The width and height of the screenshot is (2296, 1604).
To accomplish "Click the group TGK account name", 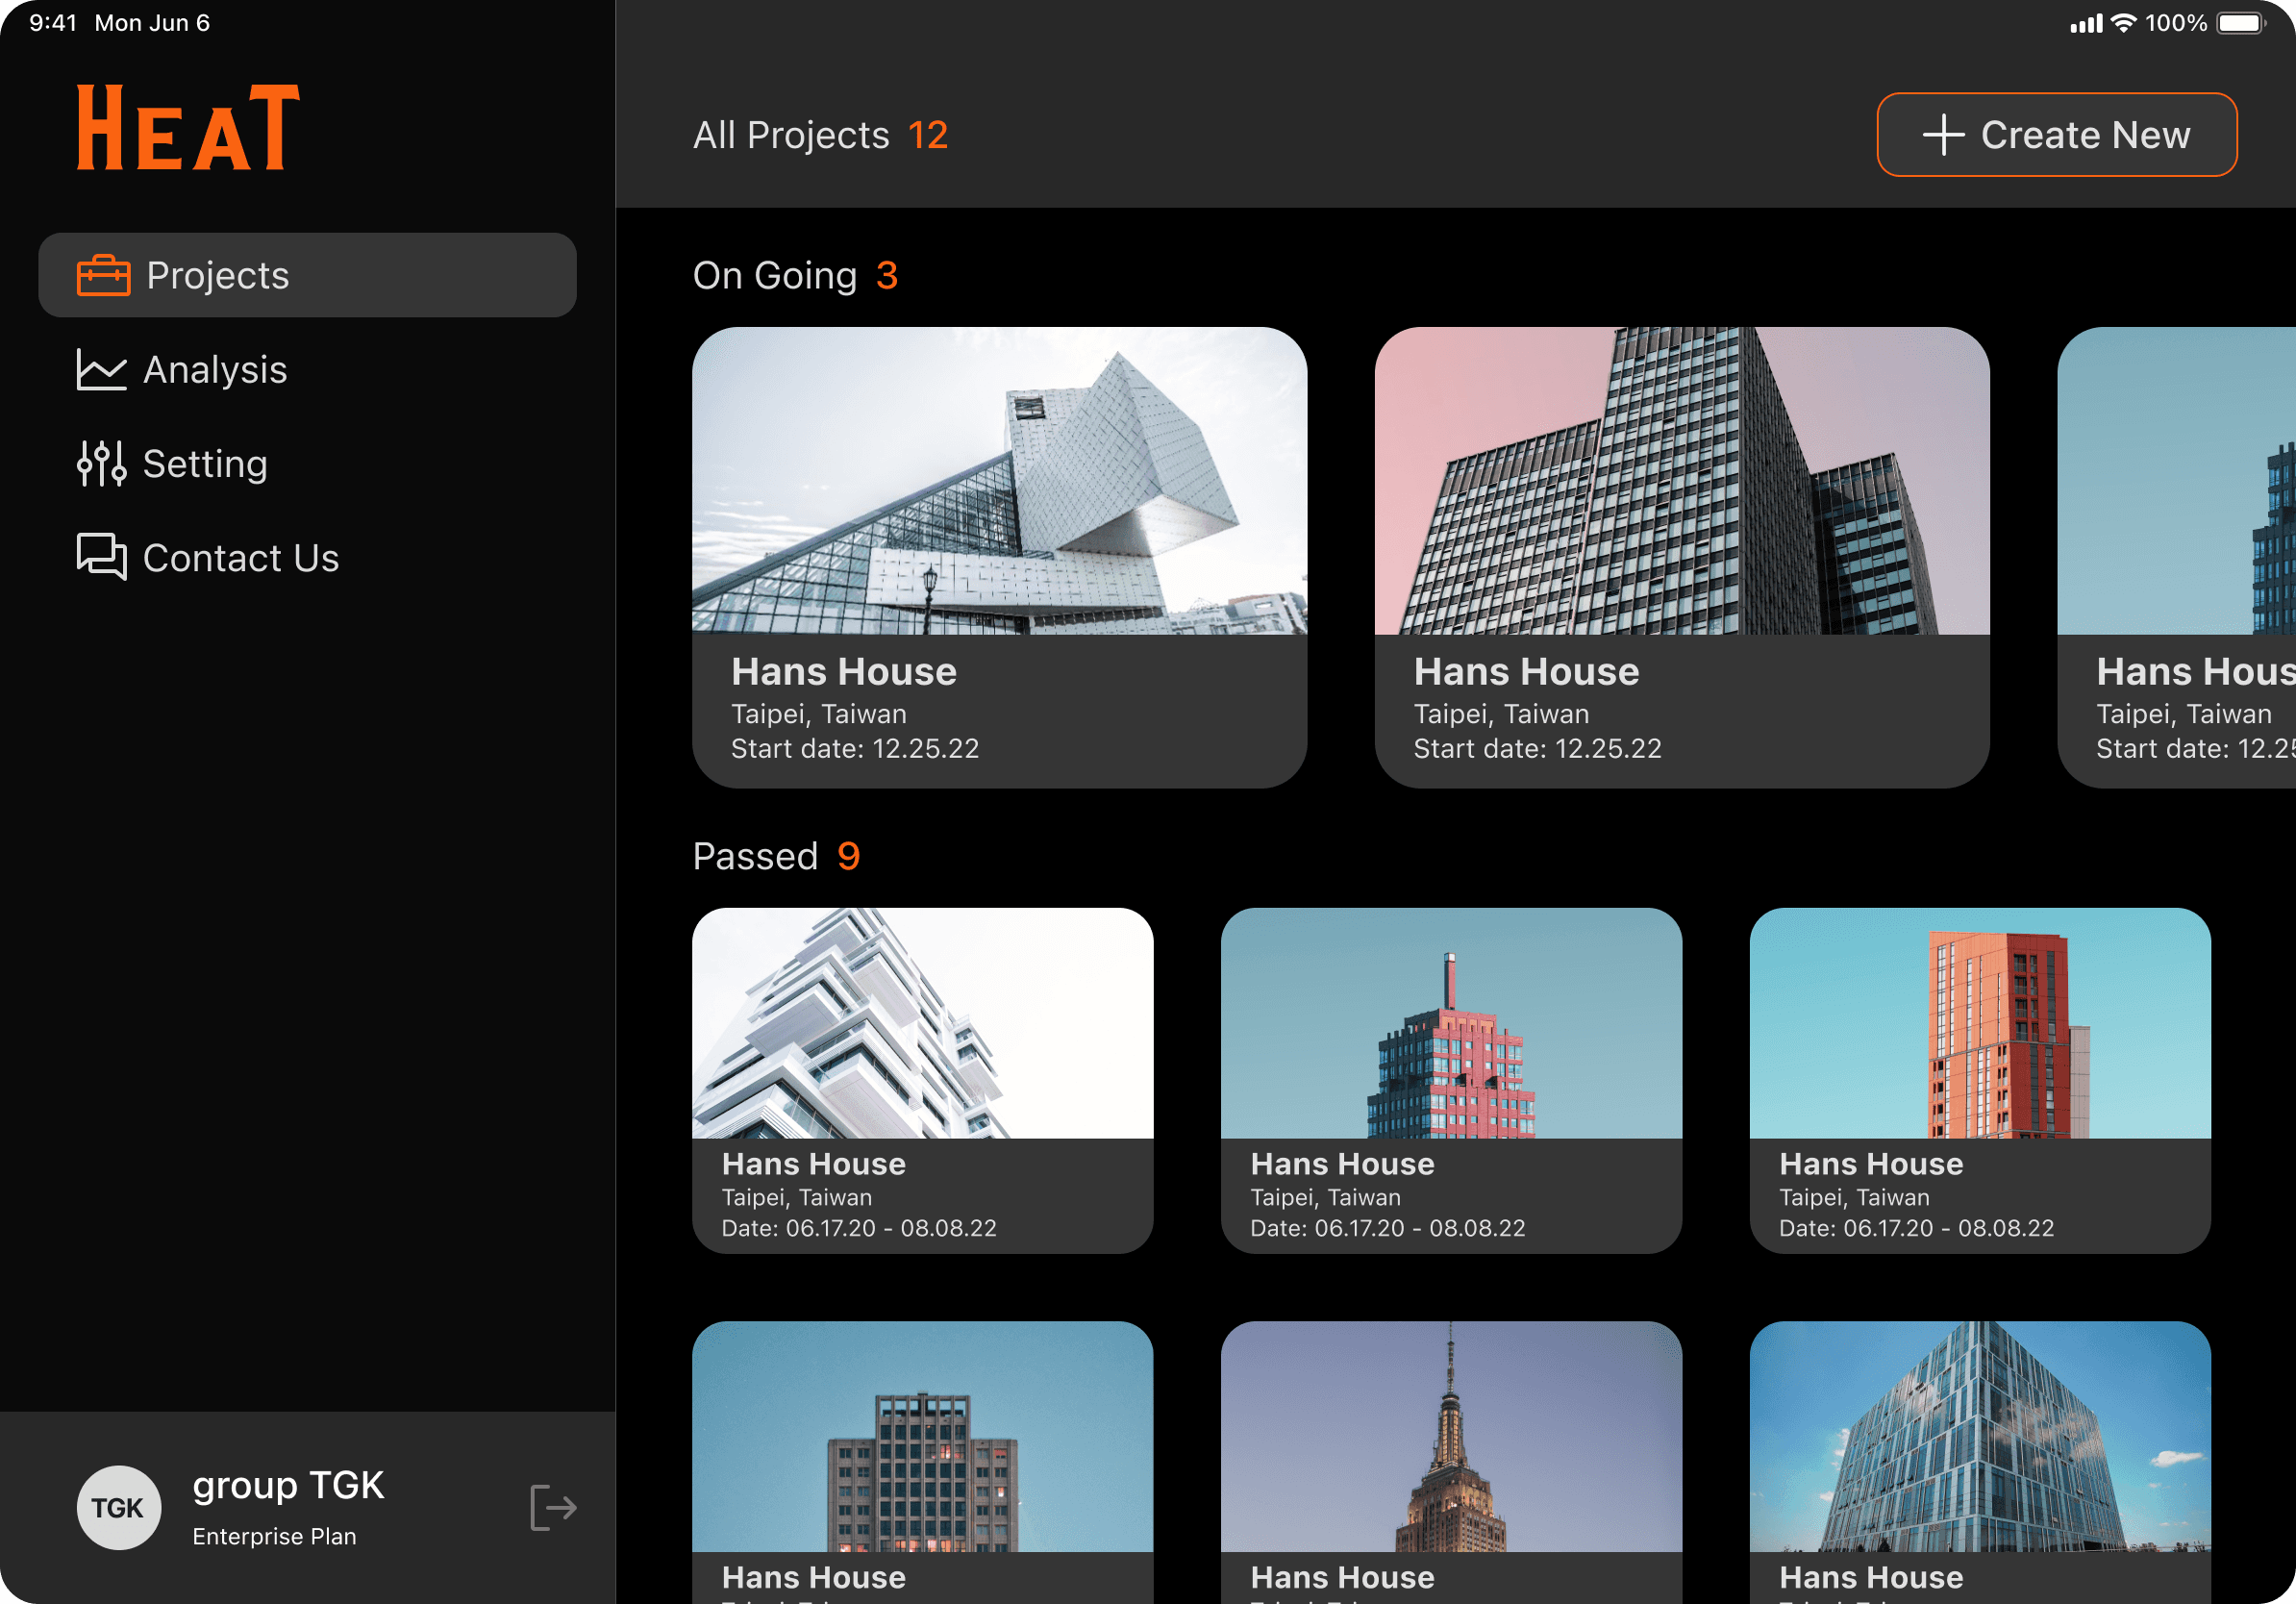I will coord(288,1485).
